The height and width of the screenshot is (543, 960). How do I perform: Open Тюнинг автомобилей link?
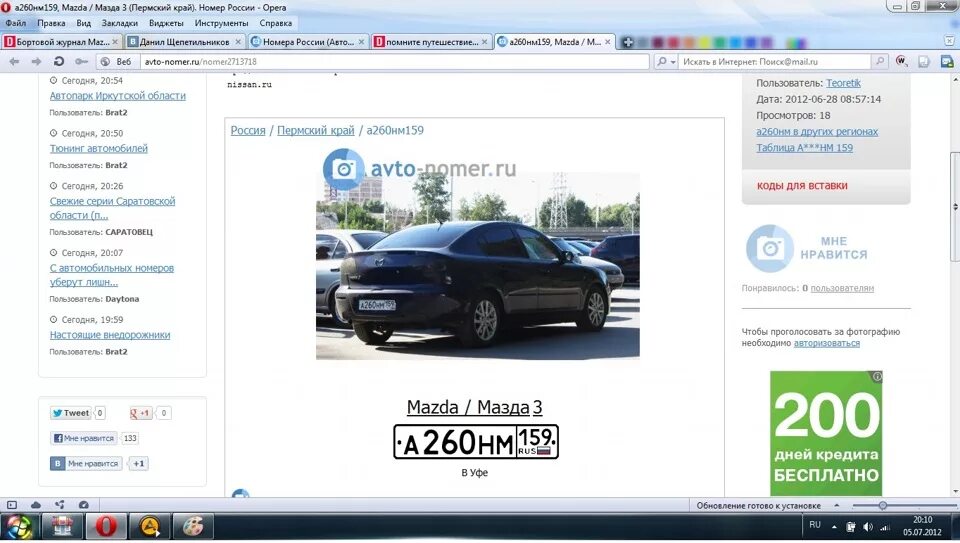(x=99, y=148)
